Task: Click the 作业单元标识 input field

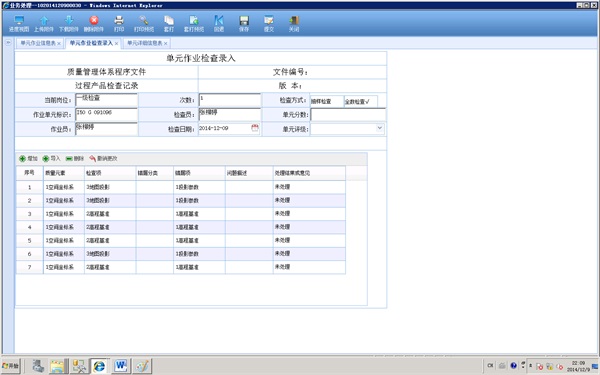Action: point(106,114)
